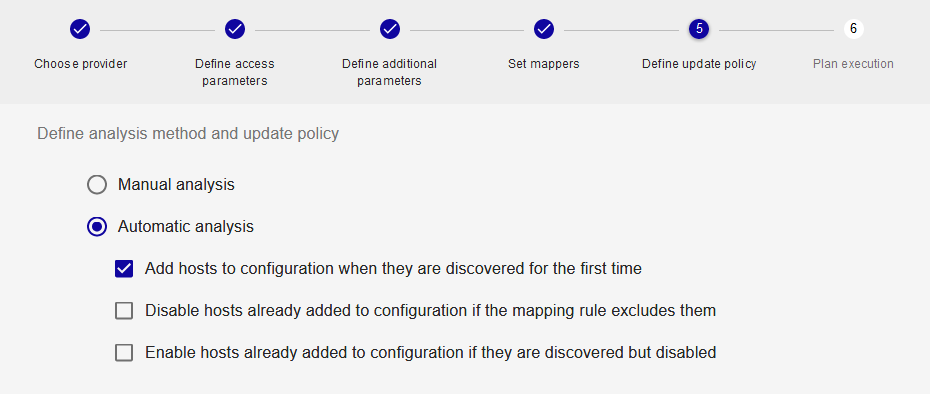Uncheck Add hosts when discovered first time
930x394 pixels.
click(124, 269)
